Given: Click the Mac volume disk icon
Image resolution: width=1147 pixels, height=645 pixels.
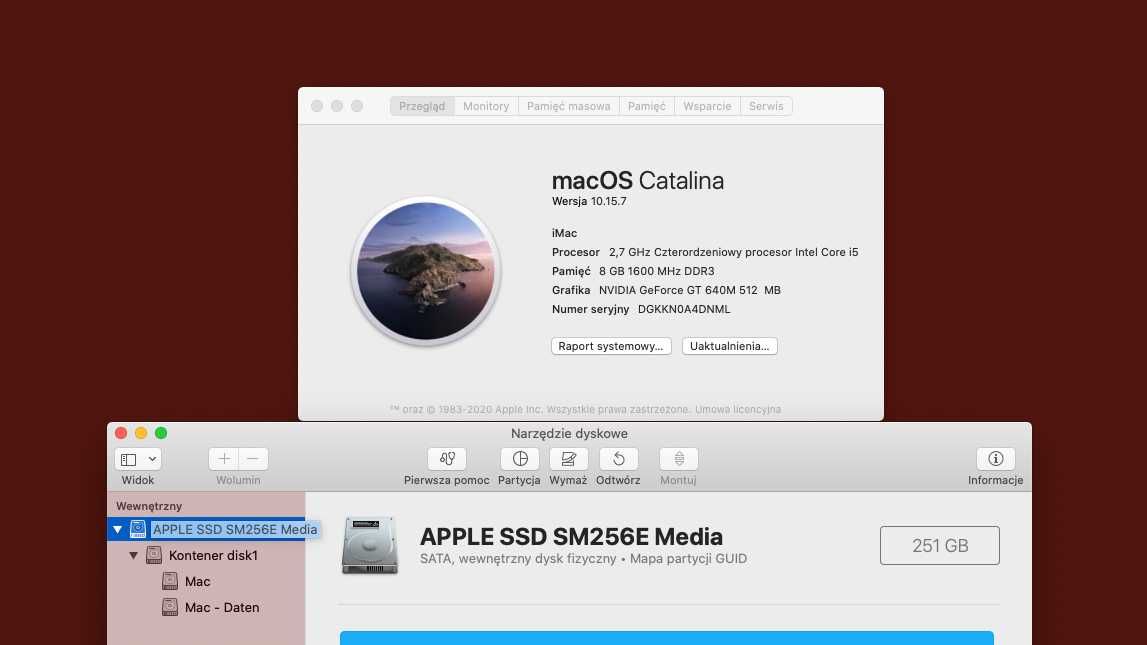Looking at the screenshot, I should click(170, 581).
